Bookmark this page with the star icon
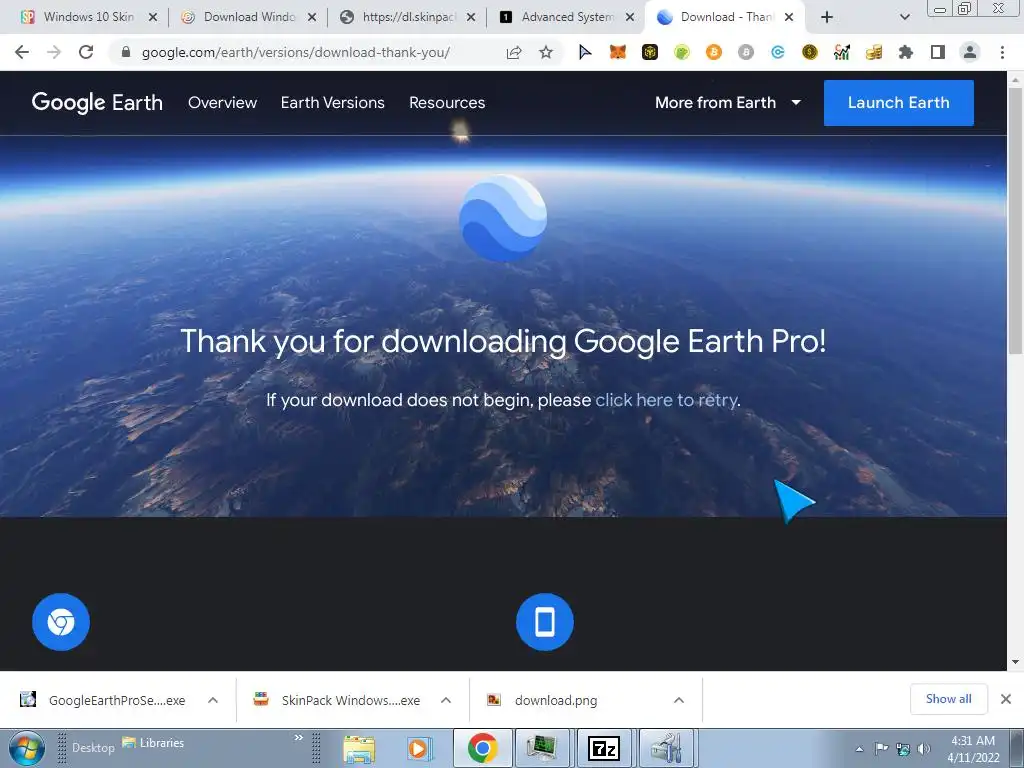Image resolution: width=1024 pixels, height=768 pixels. pos(546,52)
